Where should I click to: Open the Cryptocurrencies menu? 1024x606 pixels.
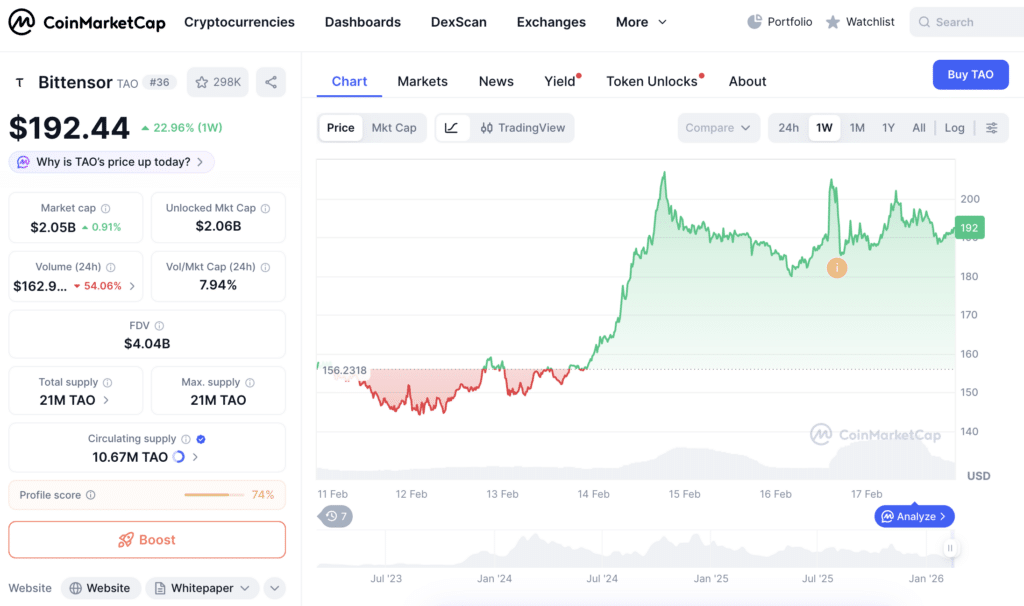click(239, 22)
